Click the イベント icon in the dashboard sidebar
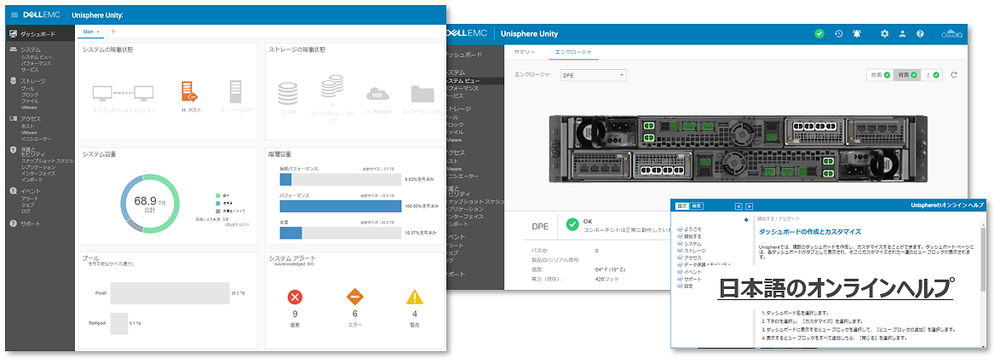The image size is (1000, 364). pyautogui.click(x=13, y=191)
